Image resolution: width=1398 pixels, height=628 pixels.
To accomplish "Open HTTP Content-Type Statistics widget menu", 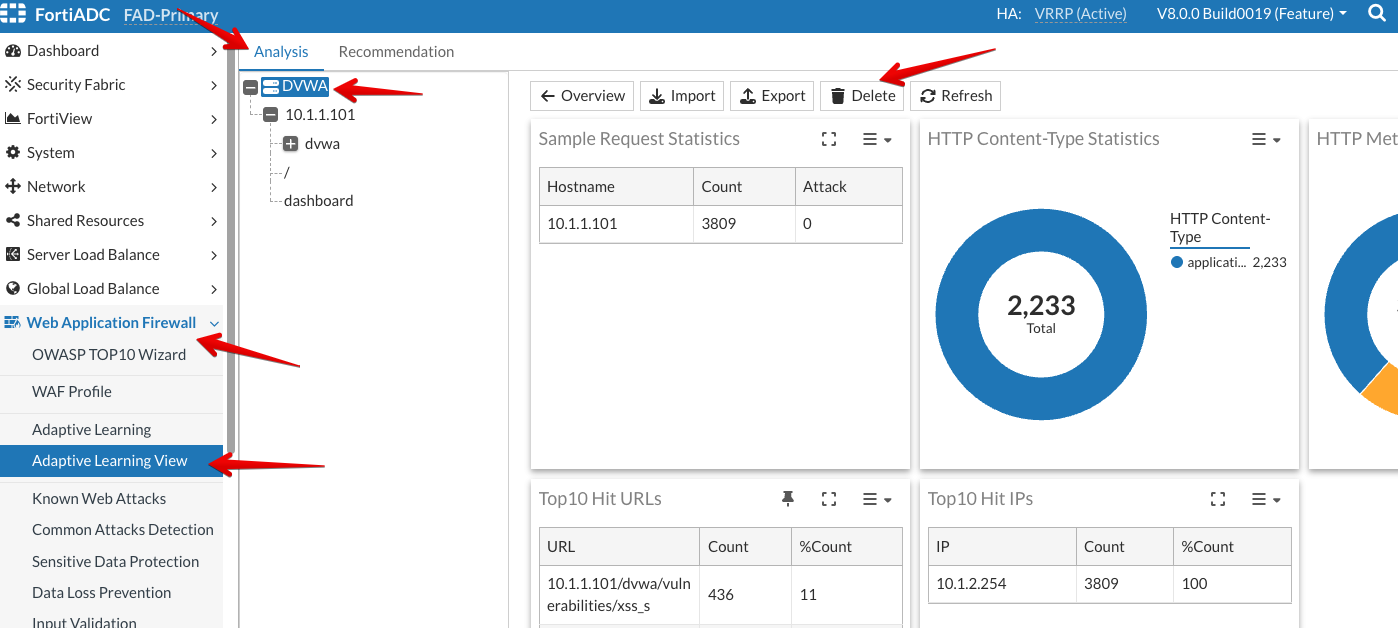I will click(1266, 140).
